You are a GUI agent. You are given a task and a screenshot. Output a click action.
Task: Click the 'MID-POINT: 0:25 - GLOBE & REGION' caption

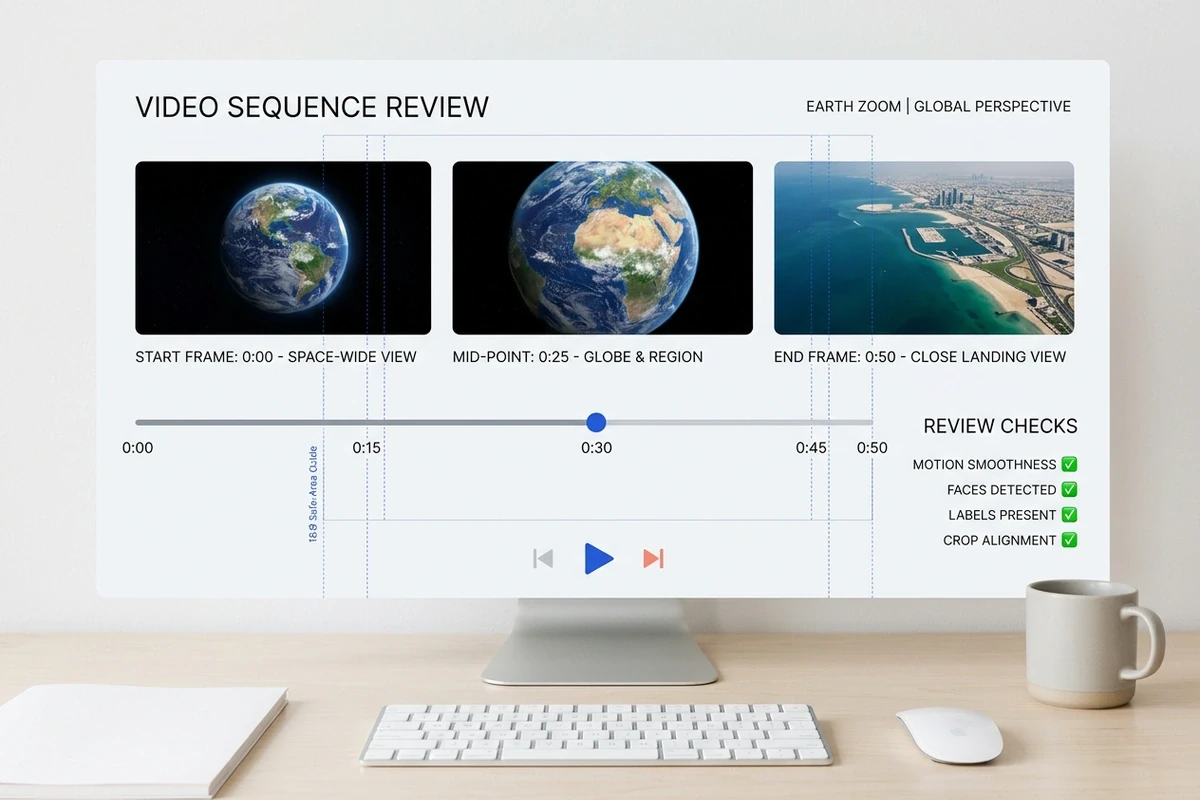[x=578, y=357]
